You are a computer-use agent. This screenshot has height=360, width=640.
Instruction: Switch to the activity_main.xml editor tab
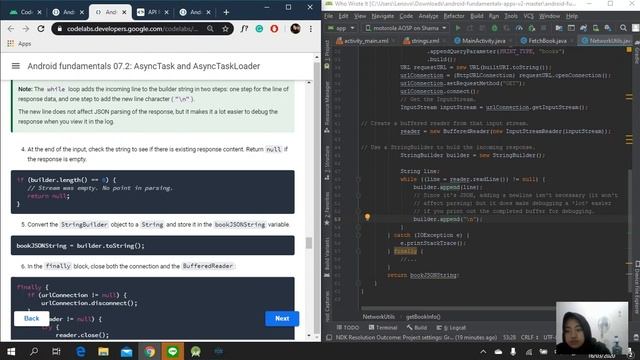point(365,41)
